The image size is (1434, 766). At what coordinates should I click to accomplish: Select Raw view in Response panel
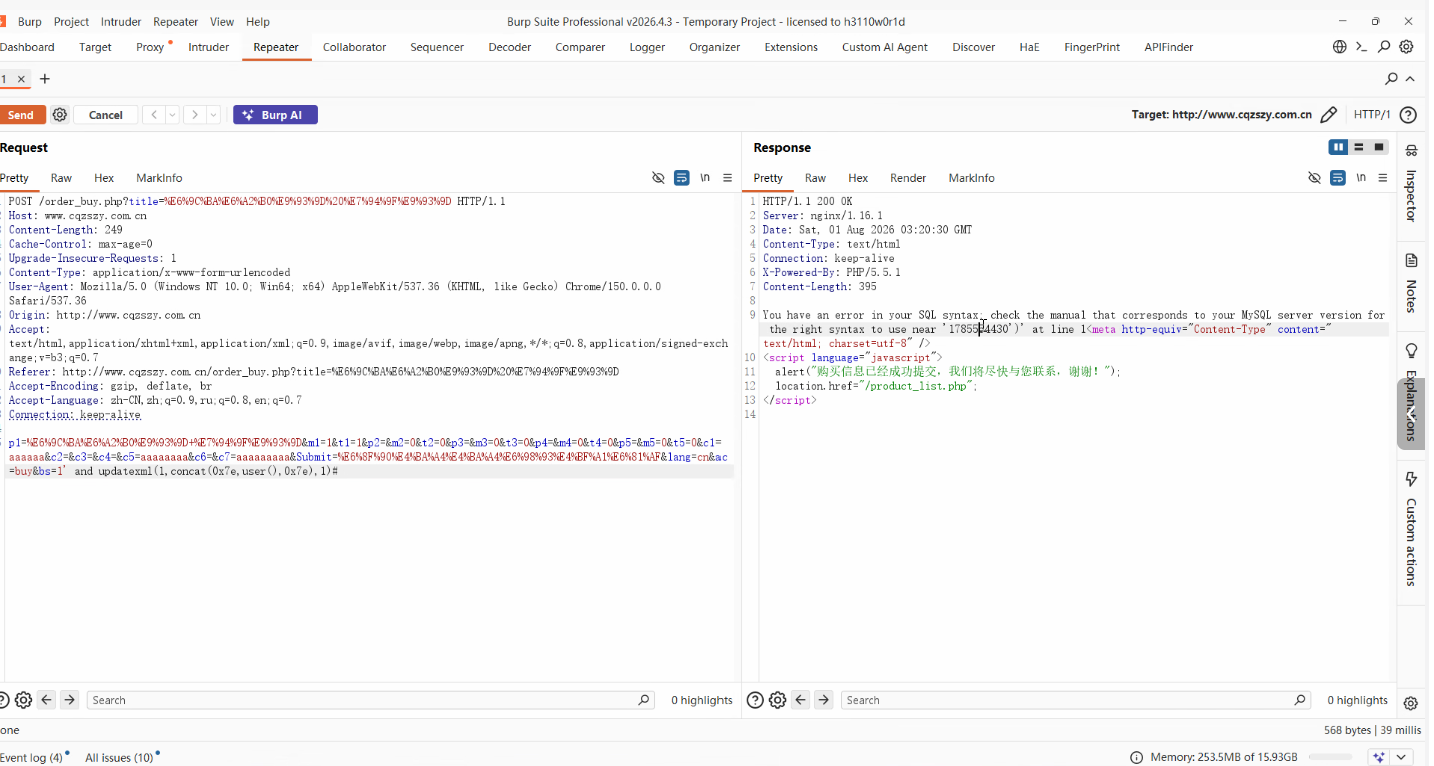(815, 178)
